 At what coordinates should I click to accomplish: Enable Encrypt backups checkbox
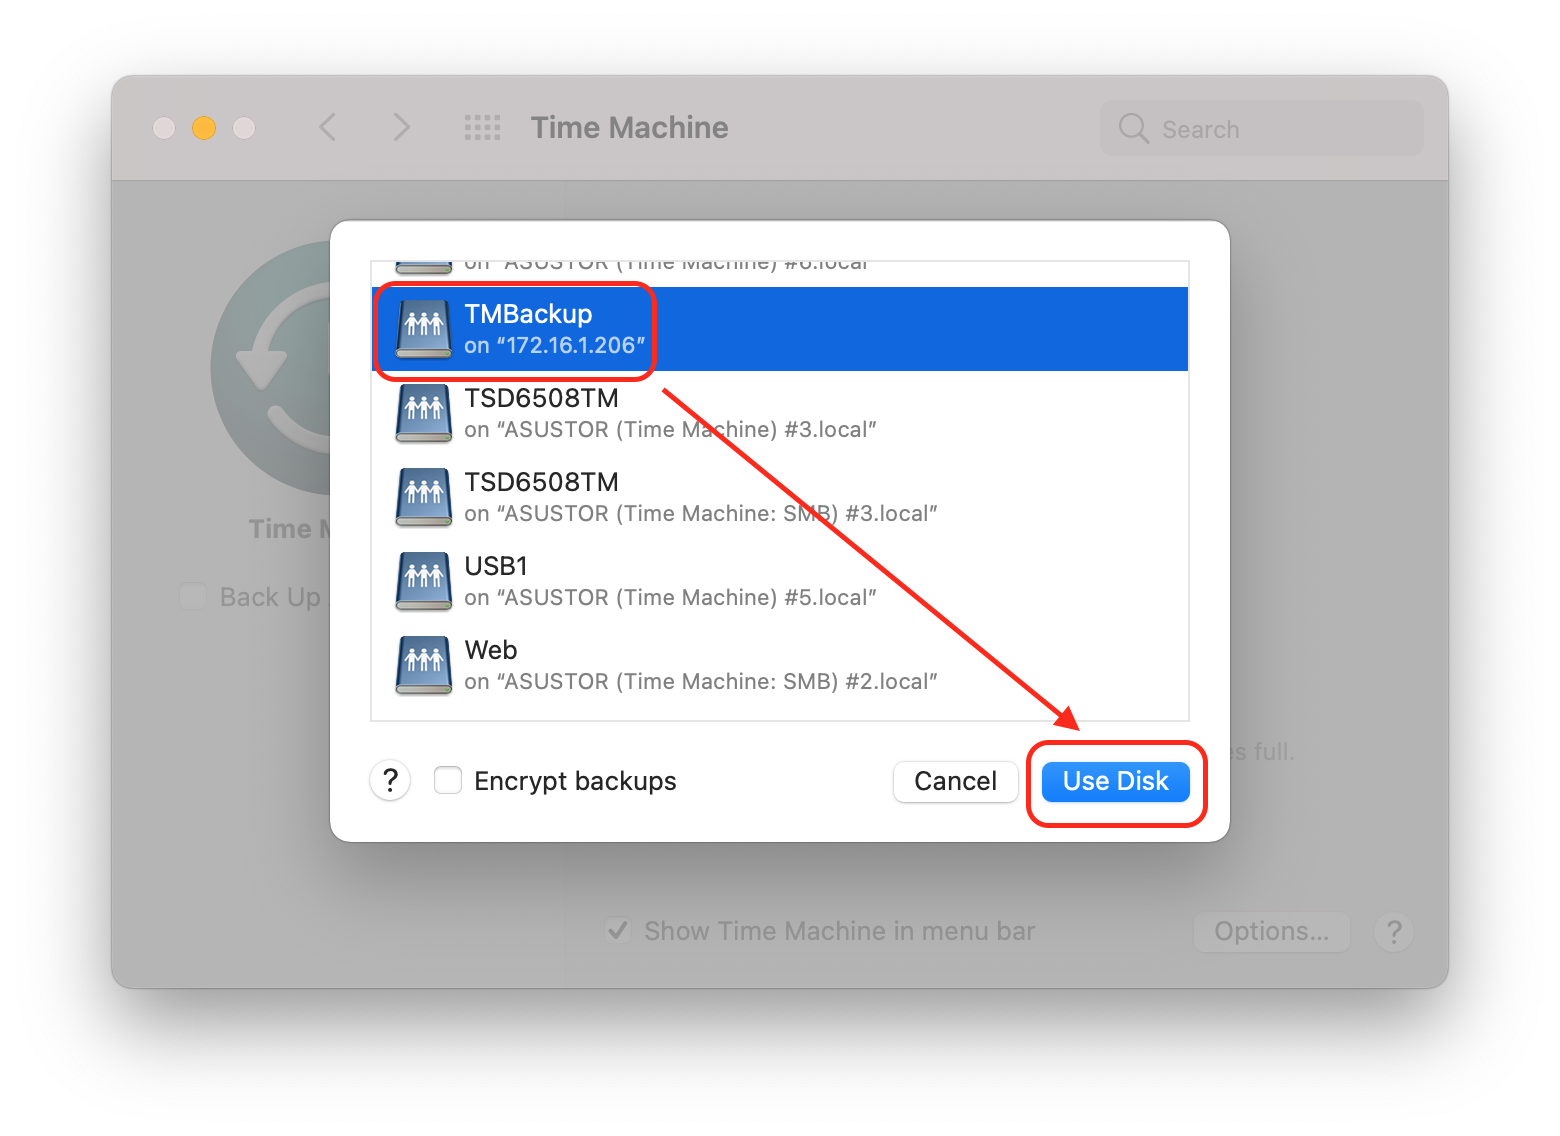click(448, 781)
